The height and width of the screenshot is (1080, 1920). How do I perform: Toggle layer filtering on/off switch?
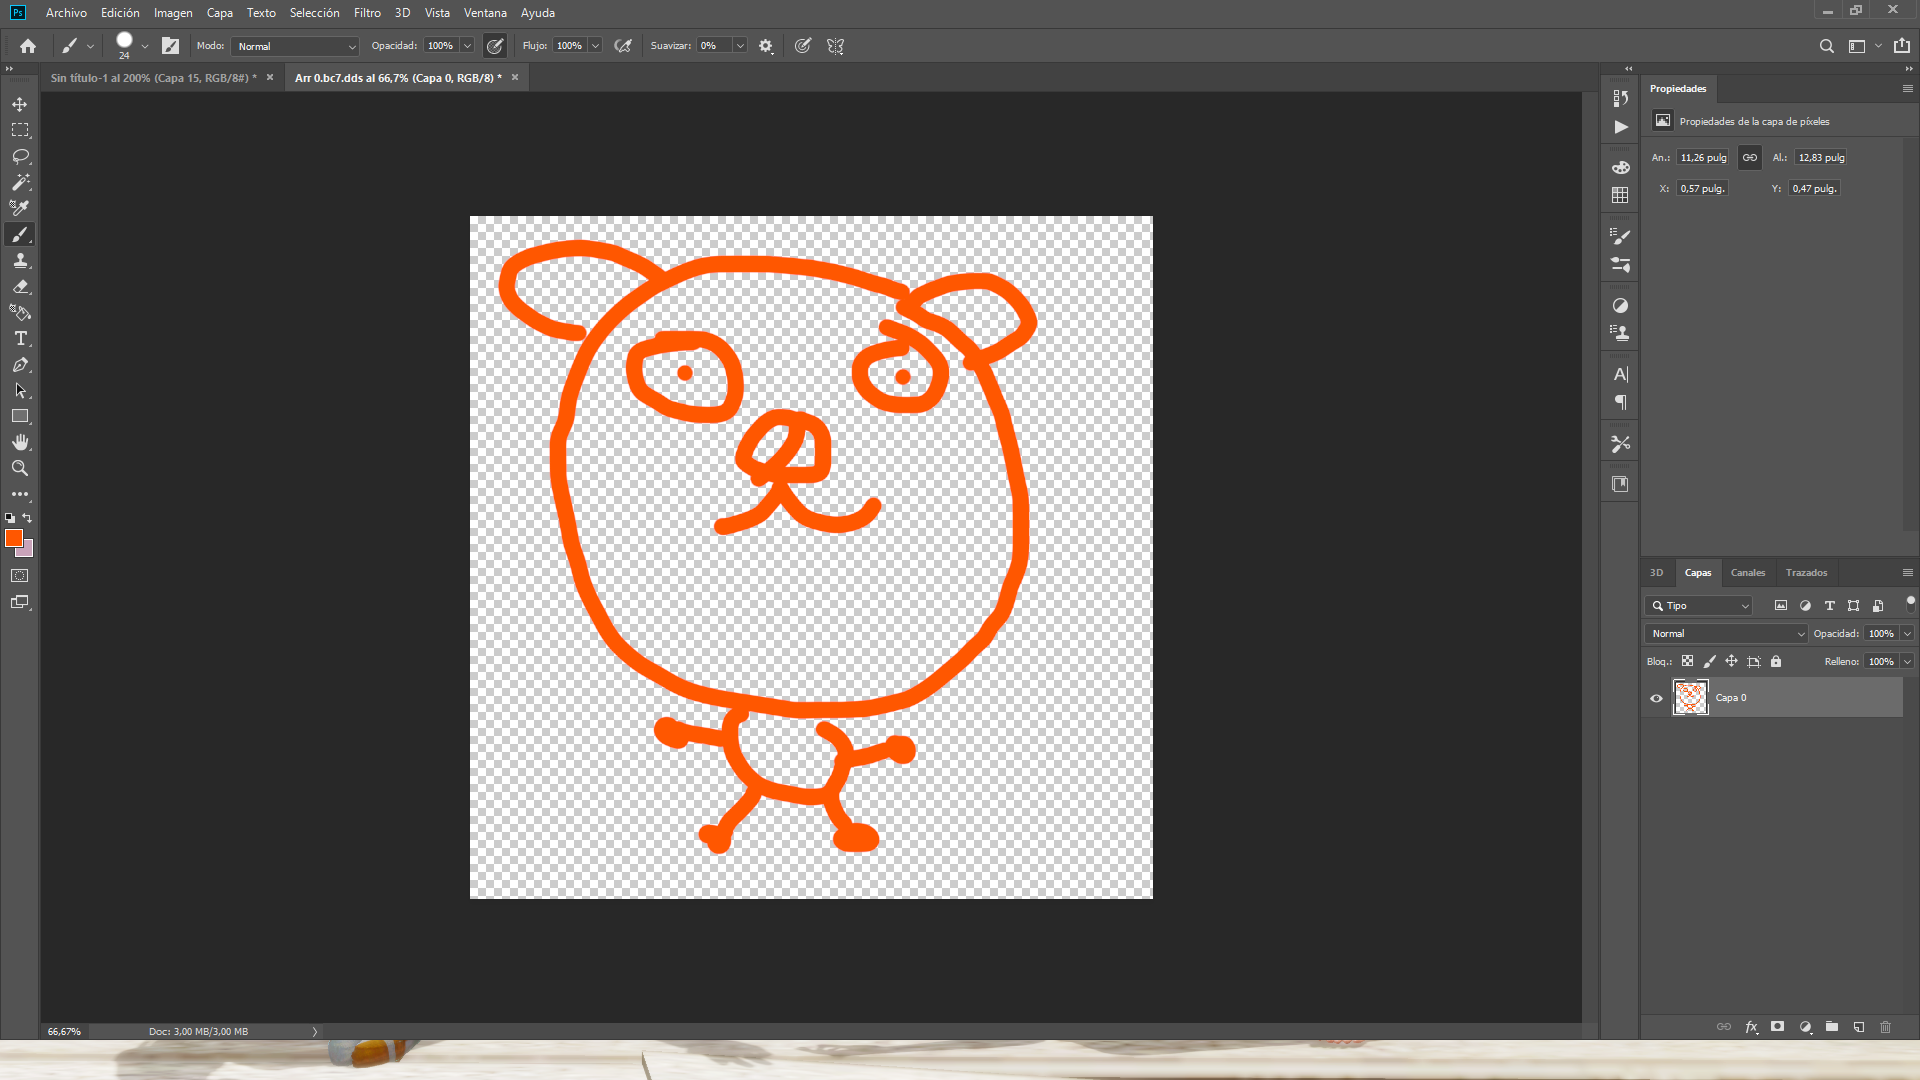(1910, 603)
